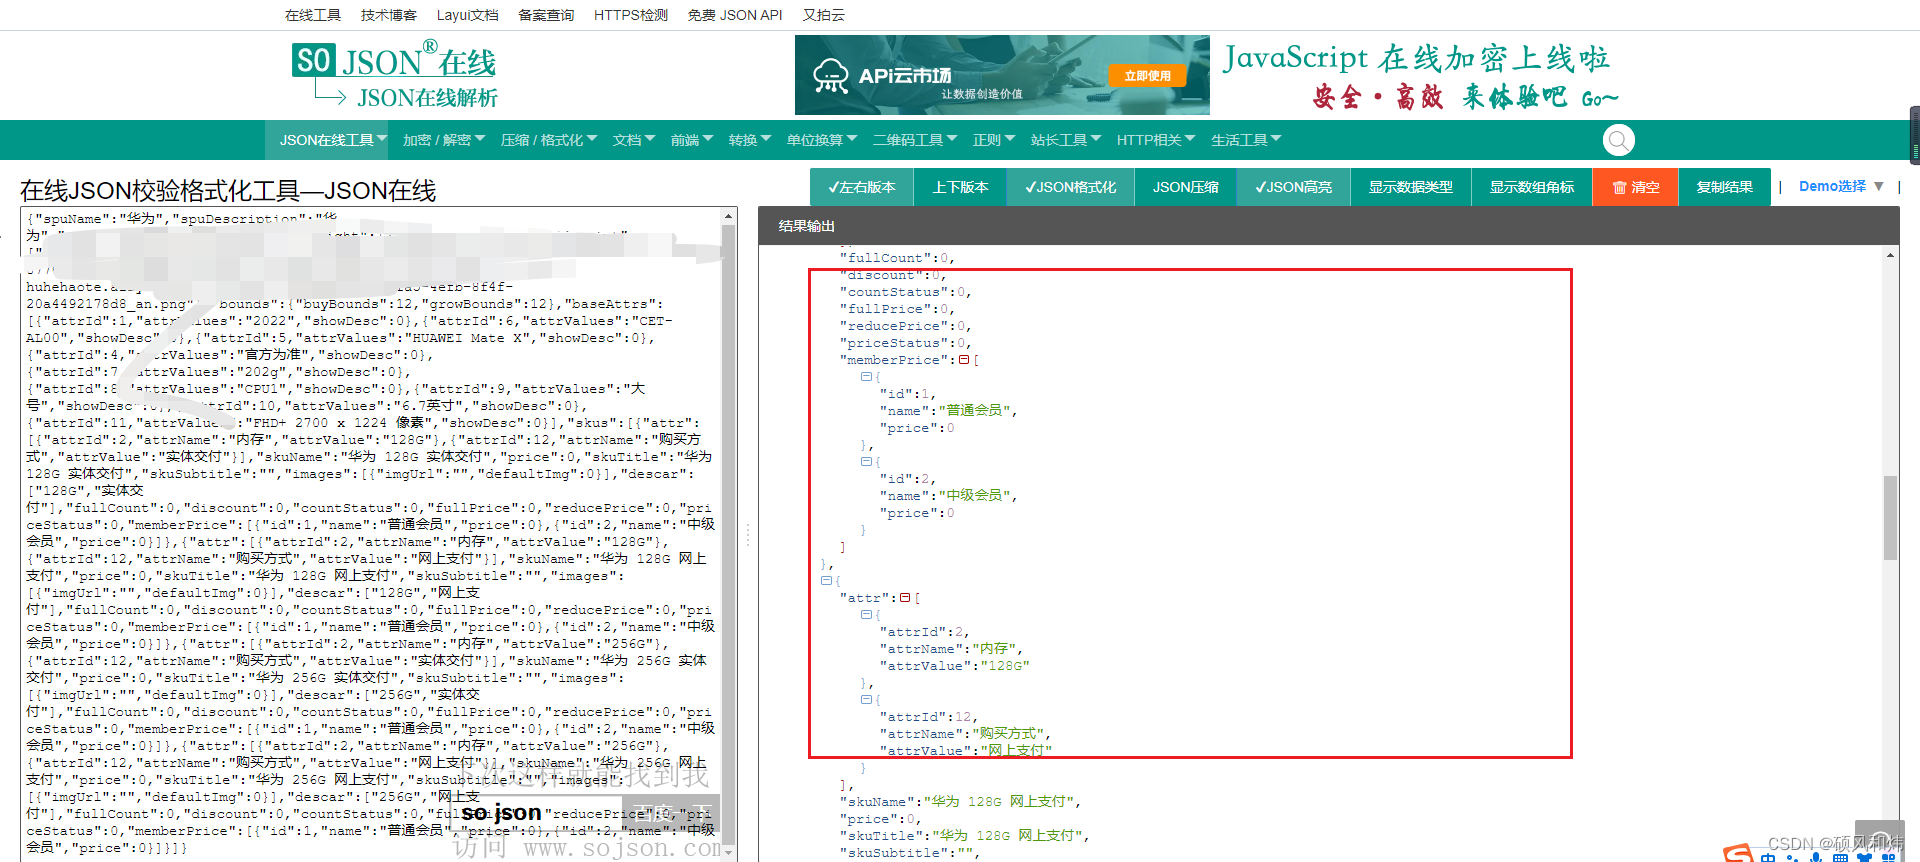Click the "fullCount" key in output
This screenshot has width=1920, height=862.
(886, 258)
